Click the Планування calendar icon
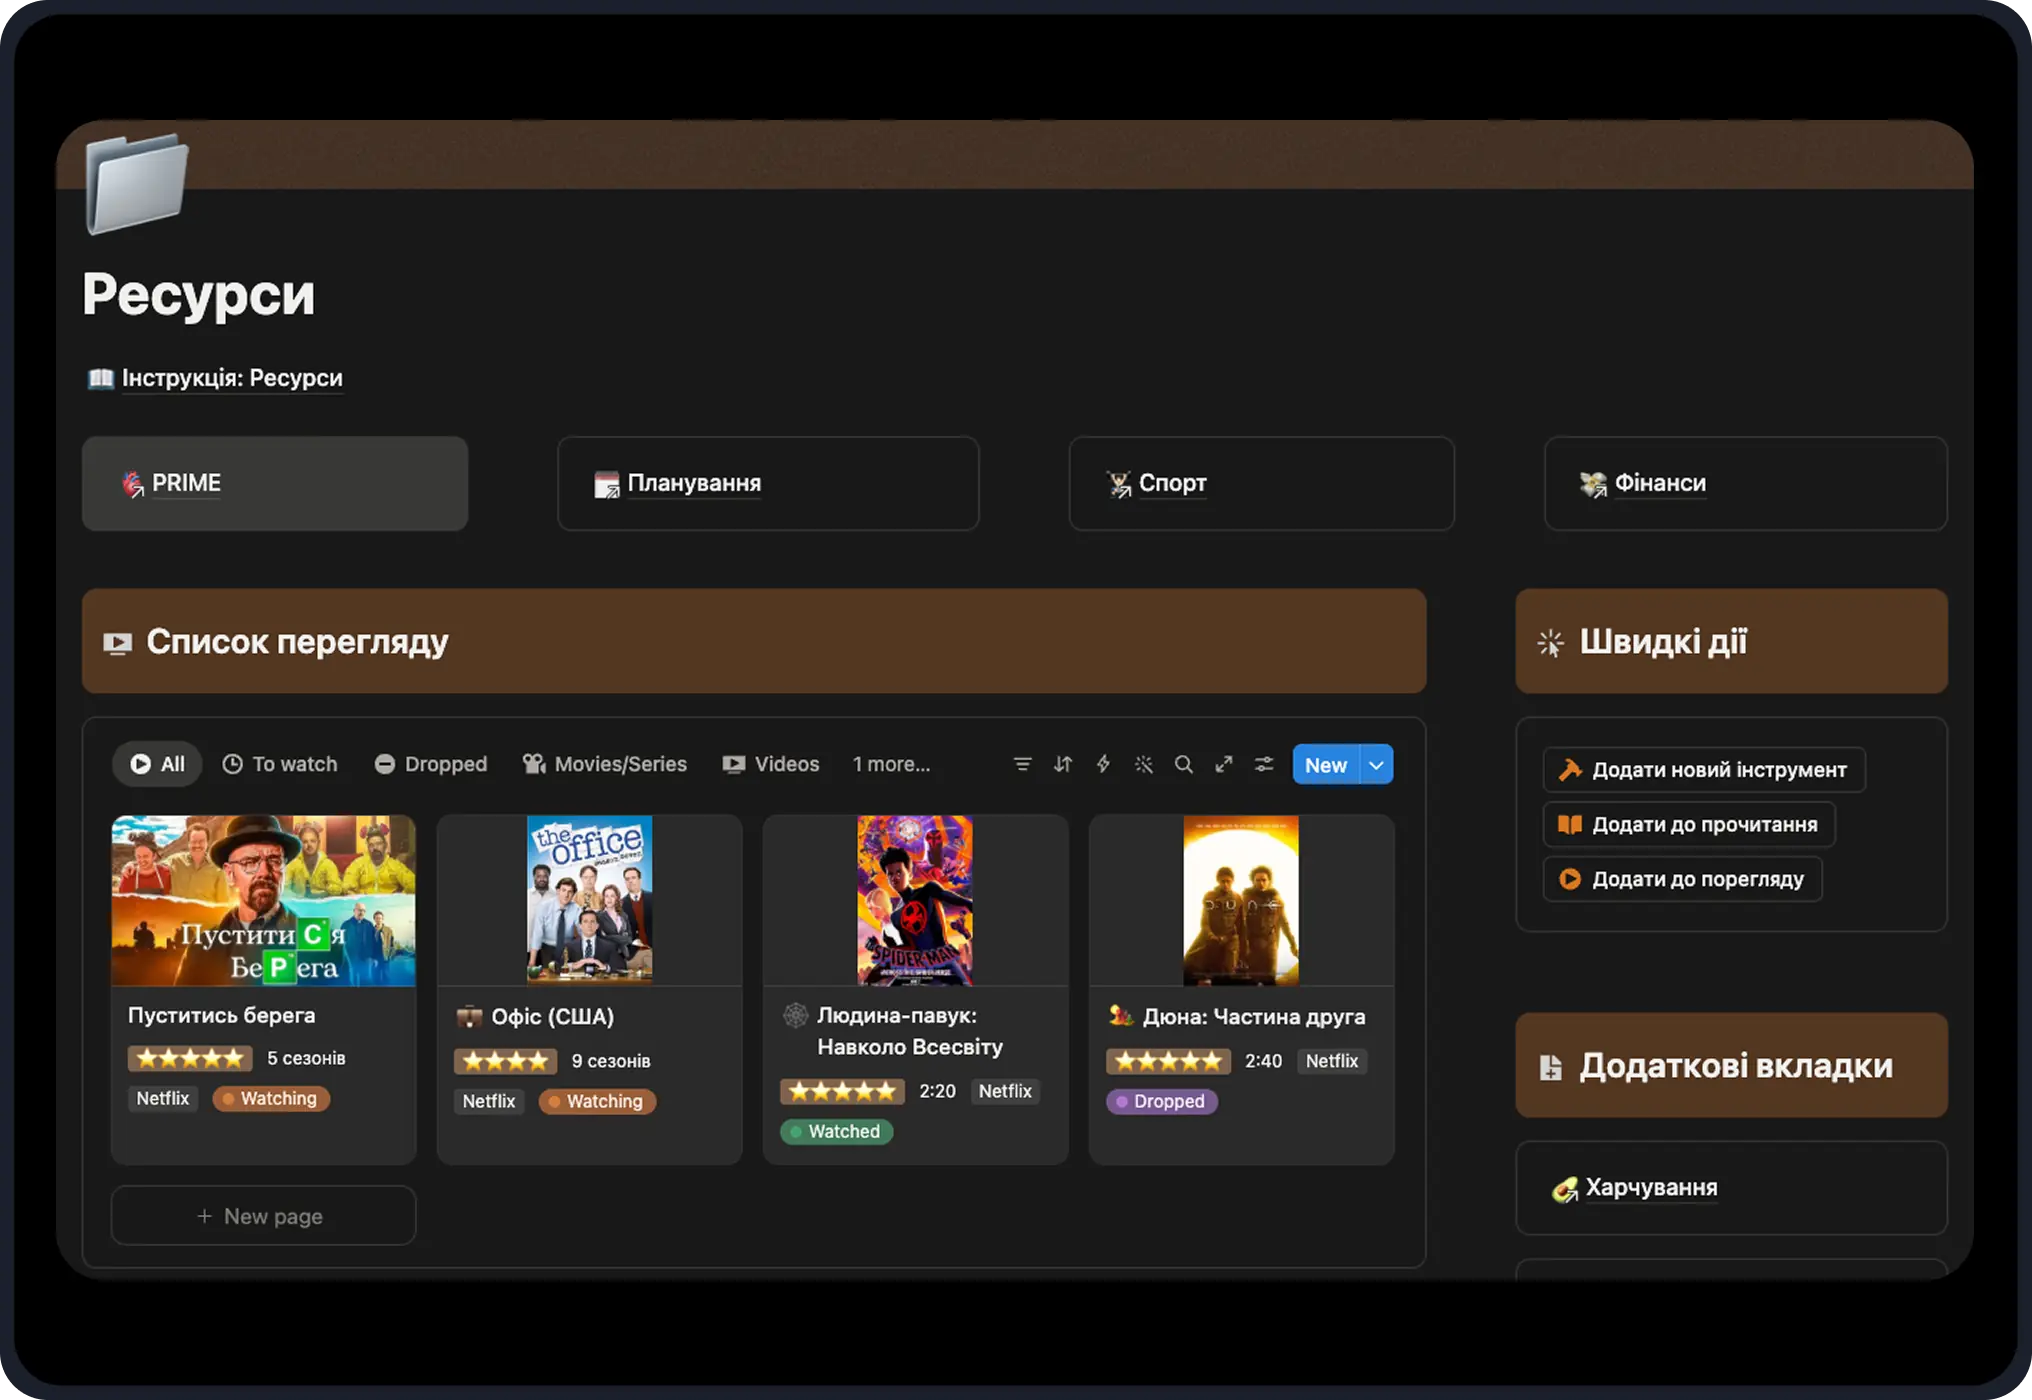This screenshot has height=1400, width=2032. pyautogui.click(x=607, y=484)
